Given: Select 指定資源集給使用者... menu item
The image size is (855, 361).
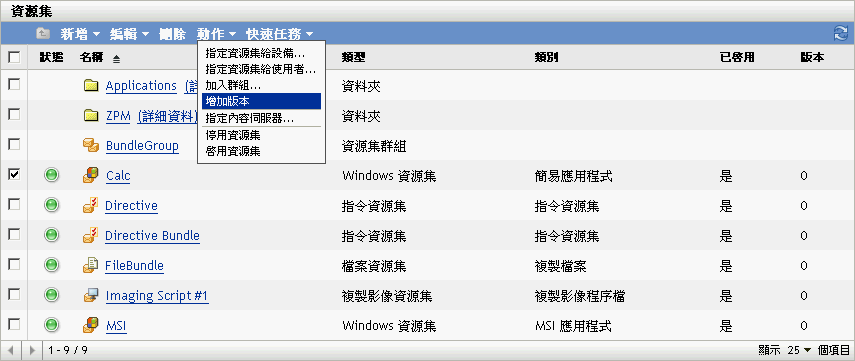Looking at the screenshot, I should tap(261, 69).
